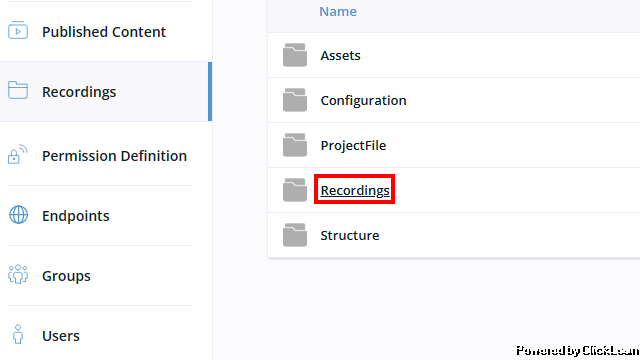Click the Permission Definition lock icon
The width and height of the screenshot is (640, 360).
(18, 154)
